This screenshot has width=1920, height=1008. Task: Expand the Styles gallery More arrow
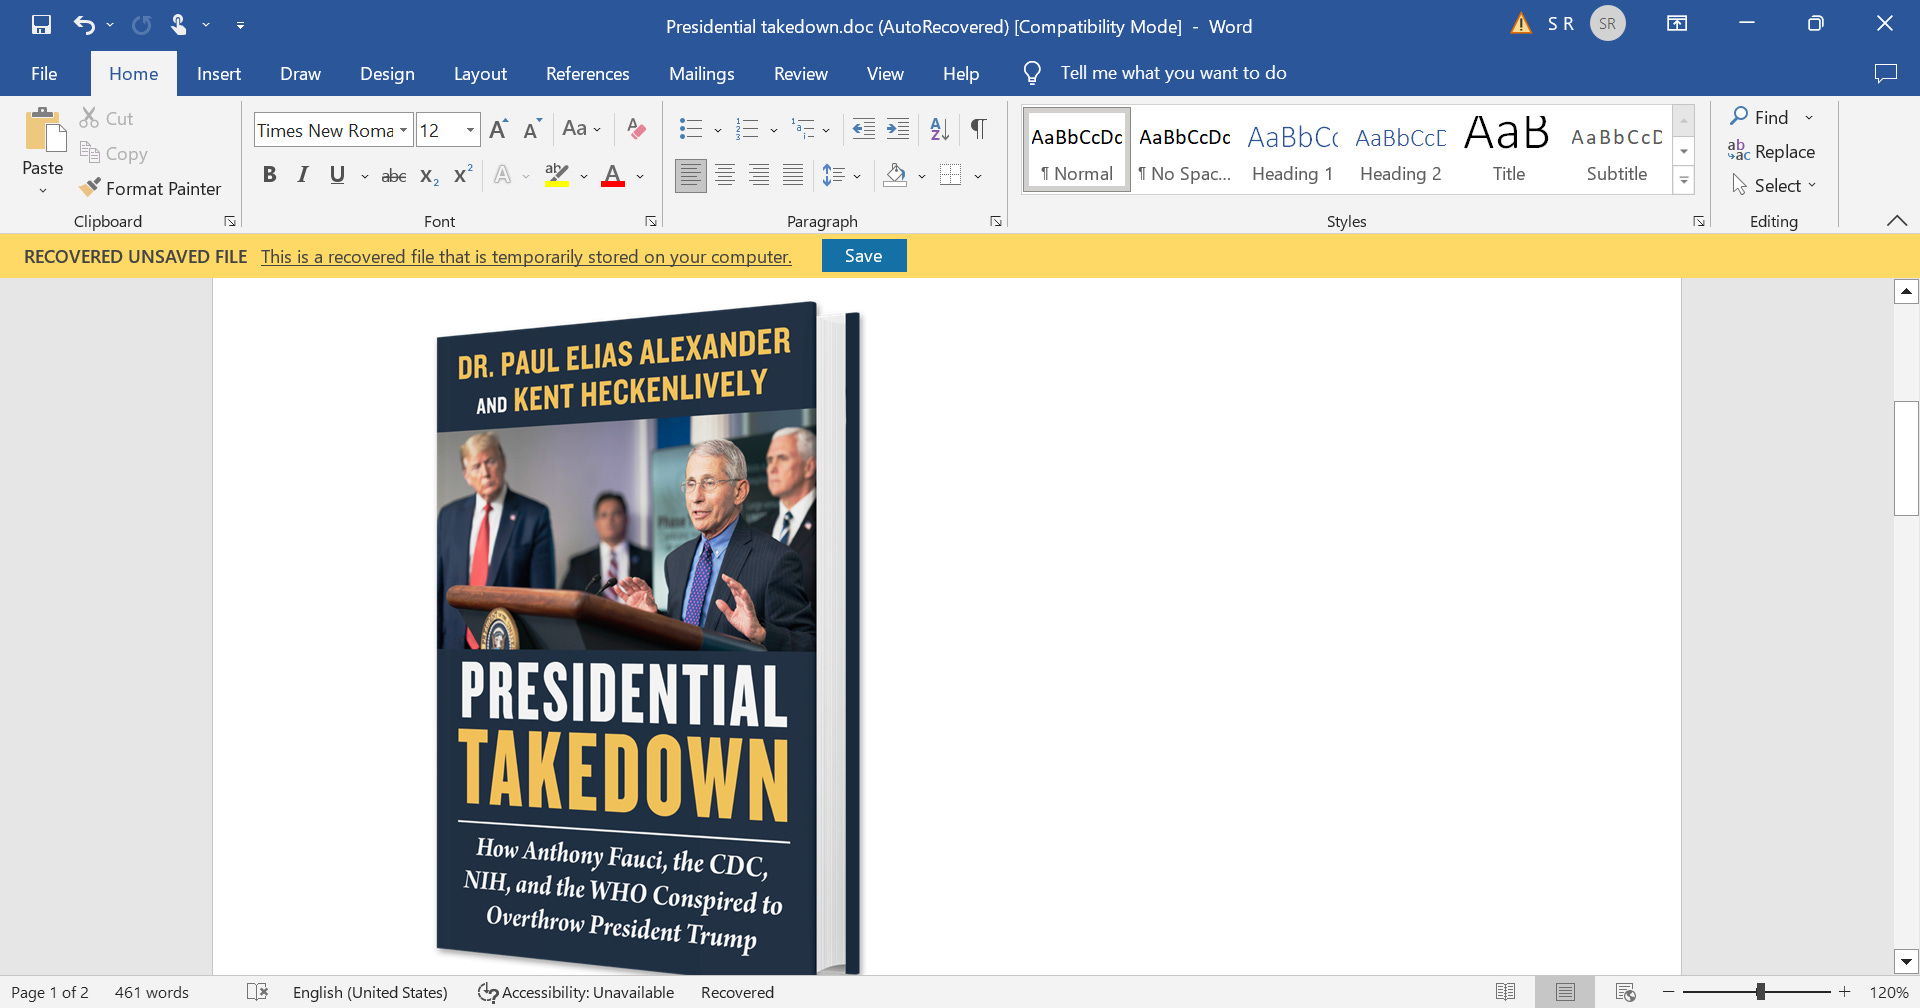1684,181
